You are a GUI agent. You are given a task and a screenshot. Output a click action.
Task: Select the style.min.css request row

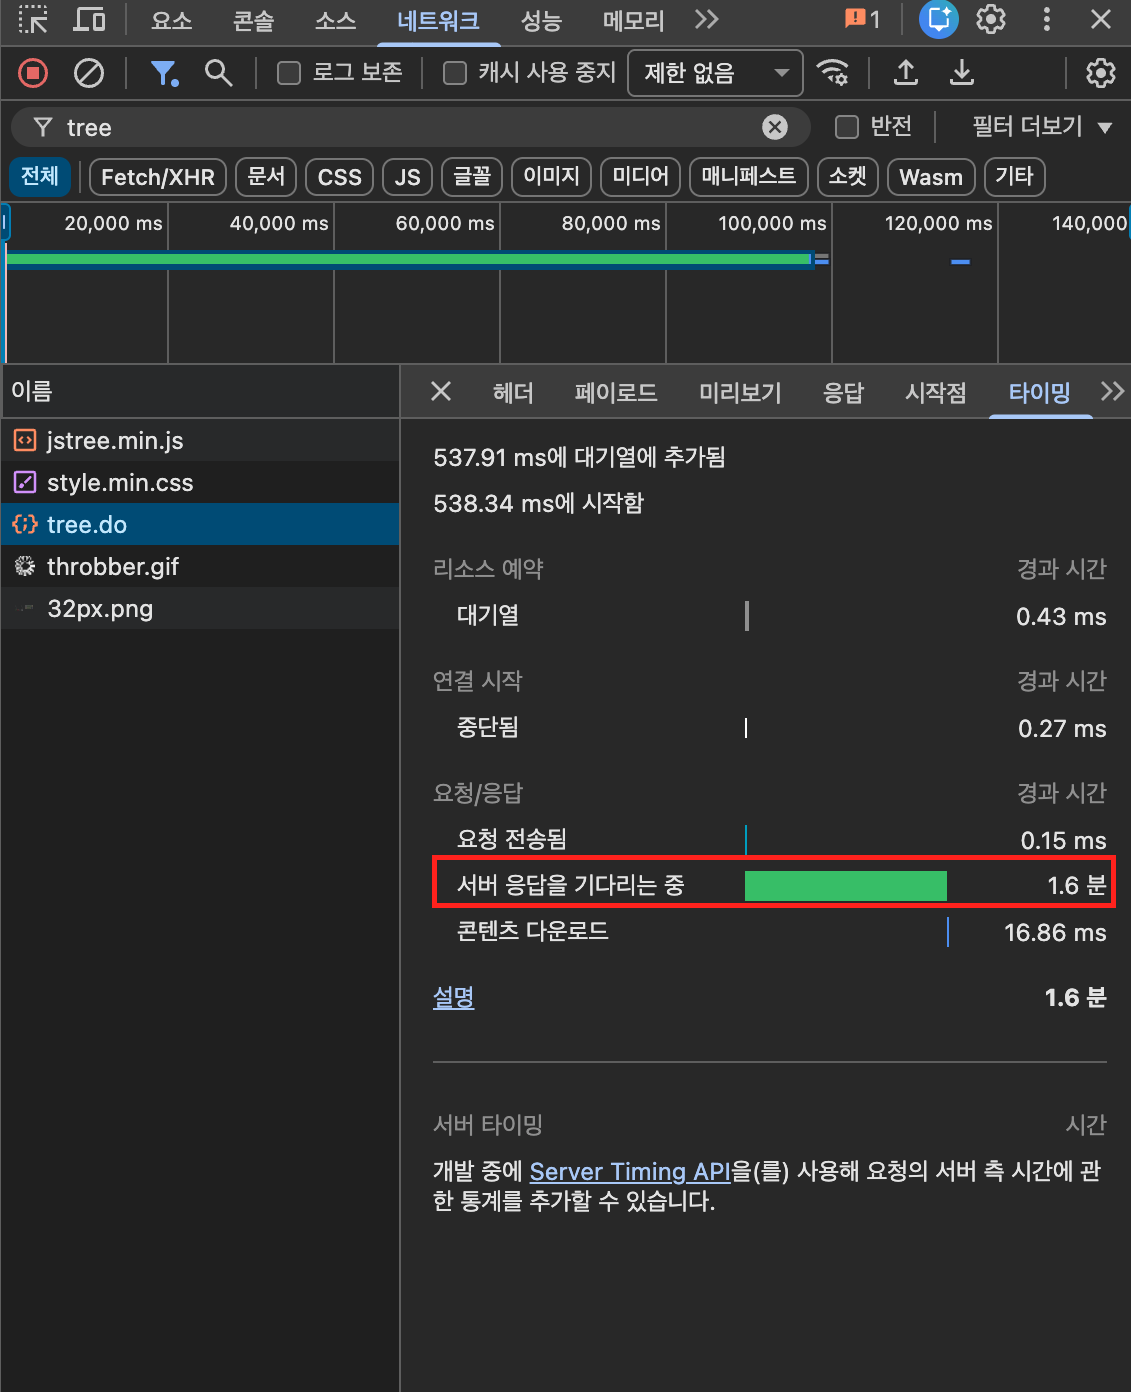pyautogui.click(x=200, y=482)
